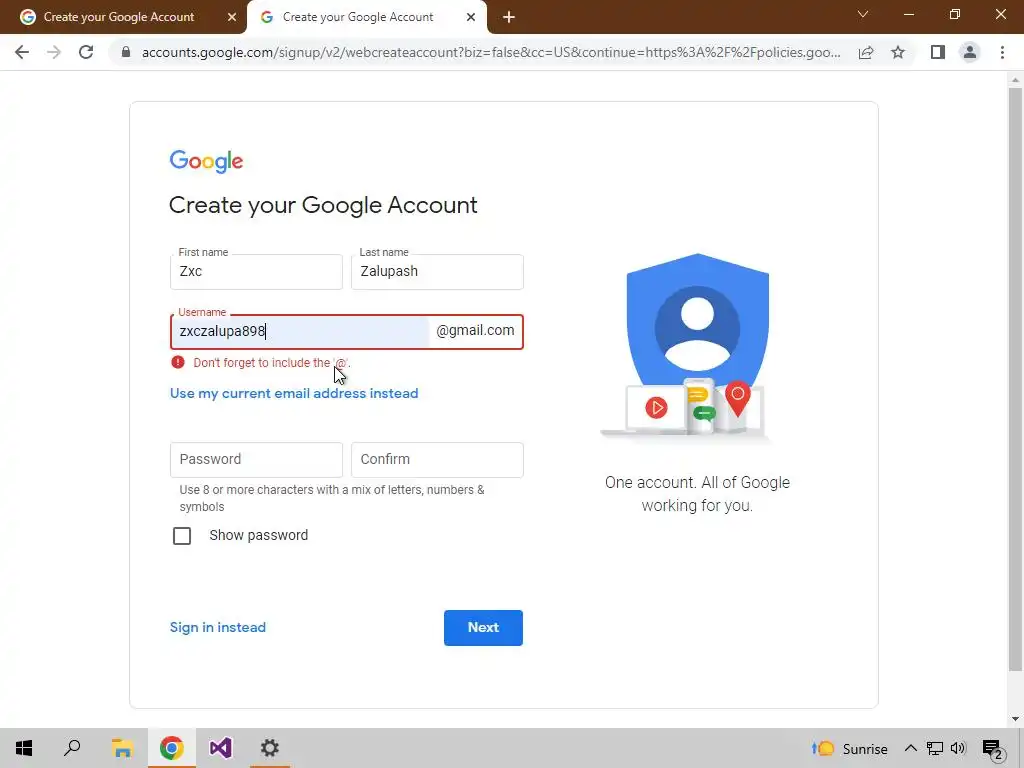The image size is (1024, 768).
Task: Show hidden system tray icons
Action: 910,748
